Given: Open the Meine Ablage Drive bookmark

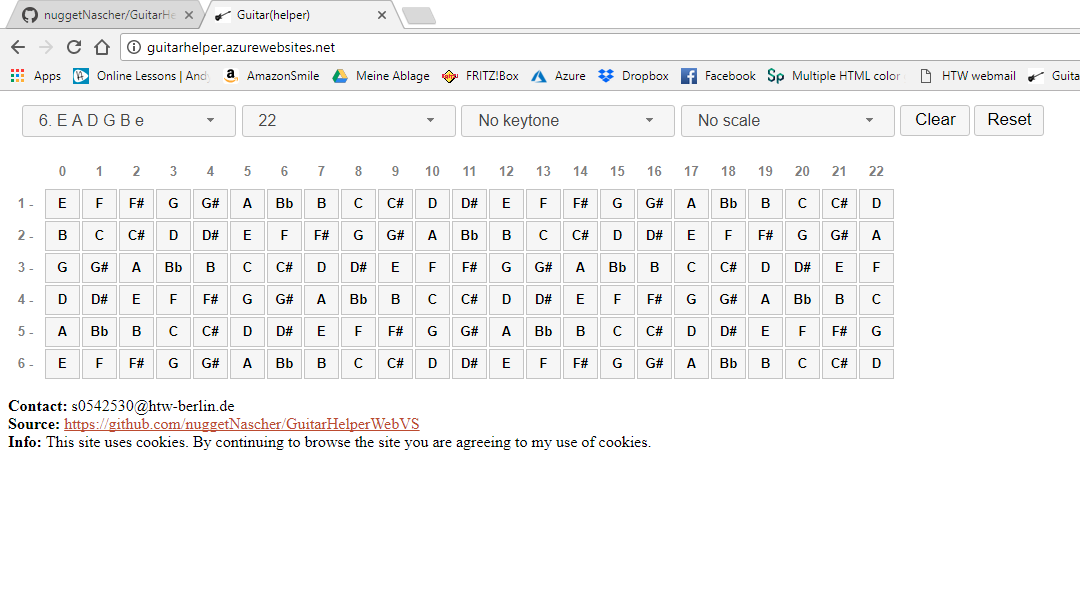Looking at the screenshot, I should 380,76.
